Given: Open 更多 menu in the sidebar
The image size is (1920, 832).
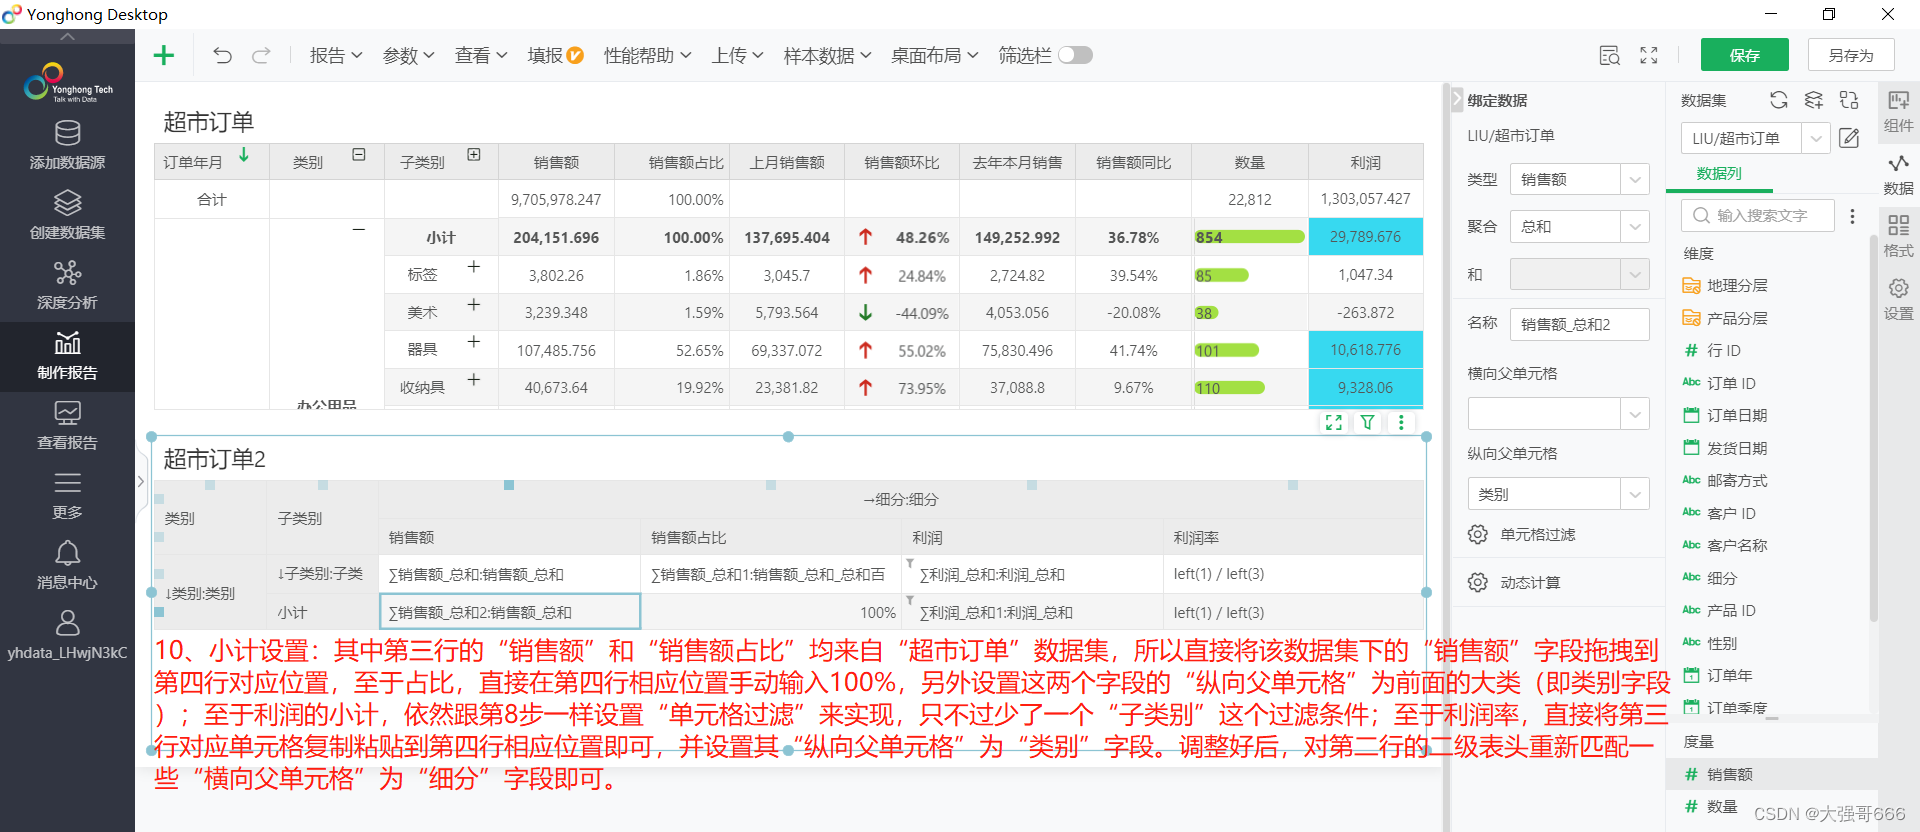Looking at the screenshot, I should (x=67, y=495).
